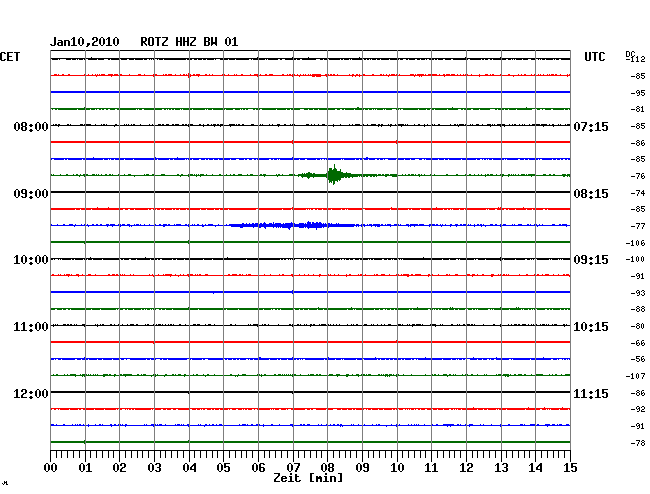Click the DC value -107
The height and width of the screenshot is (494, 650).
point(635,376)
